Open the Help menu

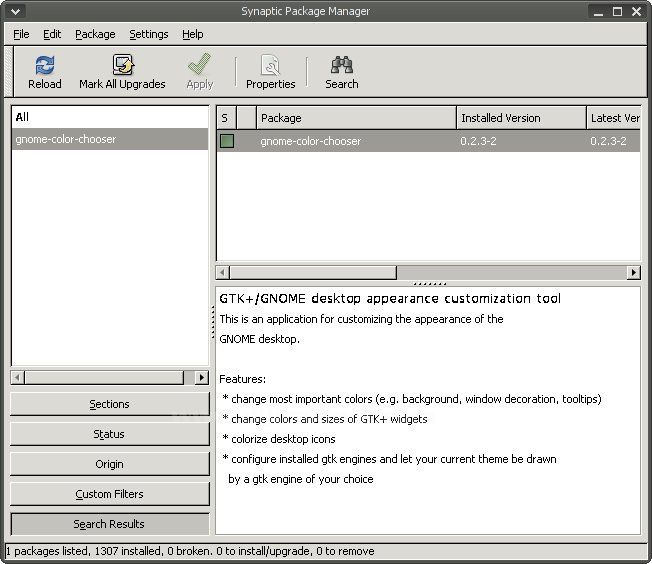193,34
